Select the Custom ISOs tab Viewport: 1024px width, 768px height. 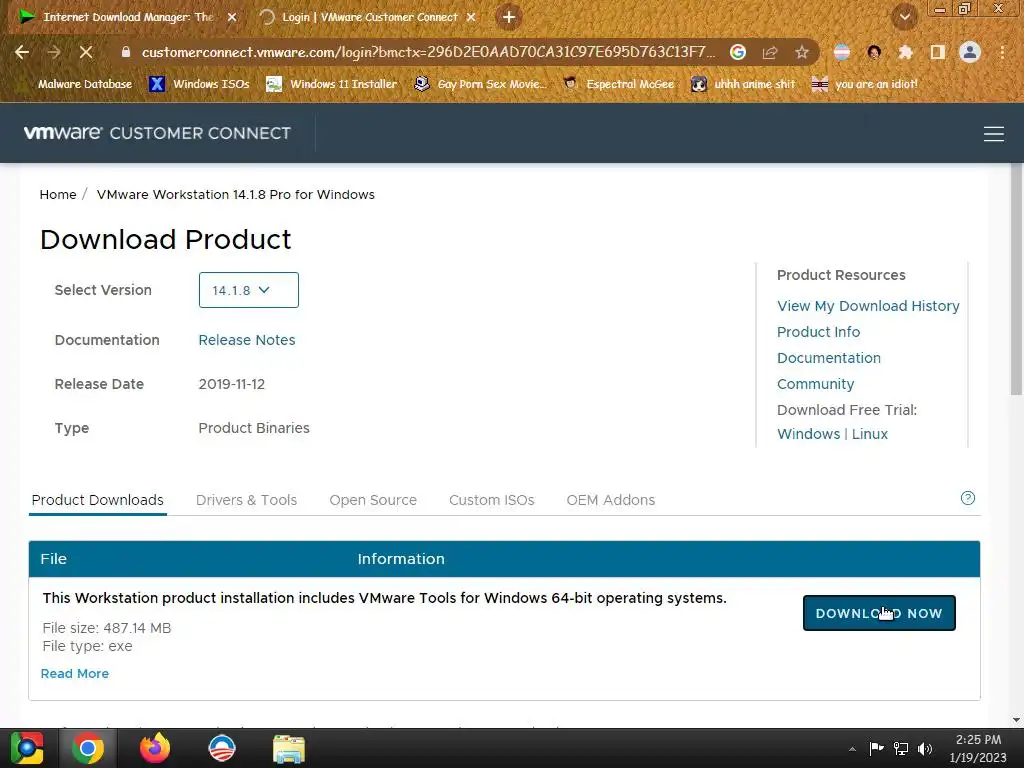tap(491, 500)
